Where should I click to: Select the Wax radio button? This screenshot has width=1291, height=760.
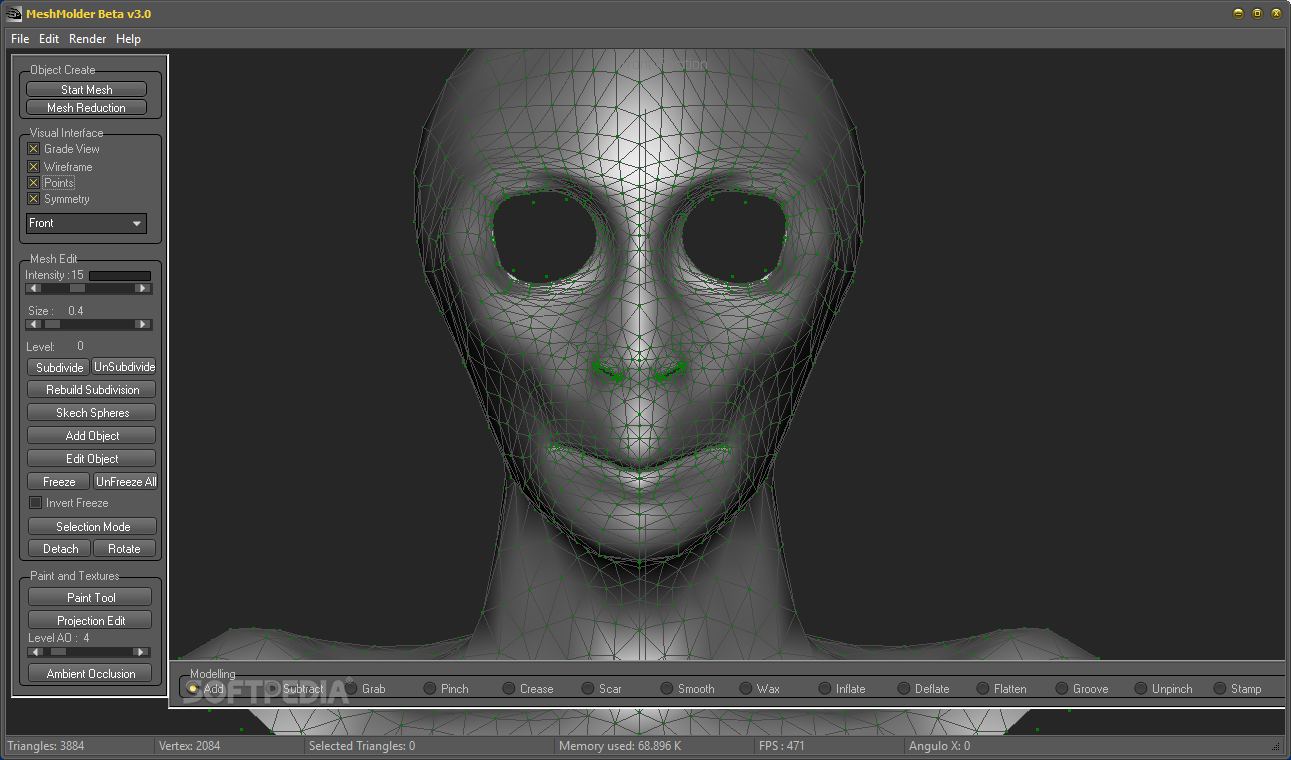(746, 688)
